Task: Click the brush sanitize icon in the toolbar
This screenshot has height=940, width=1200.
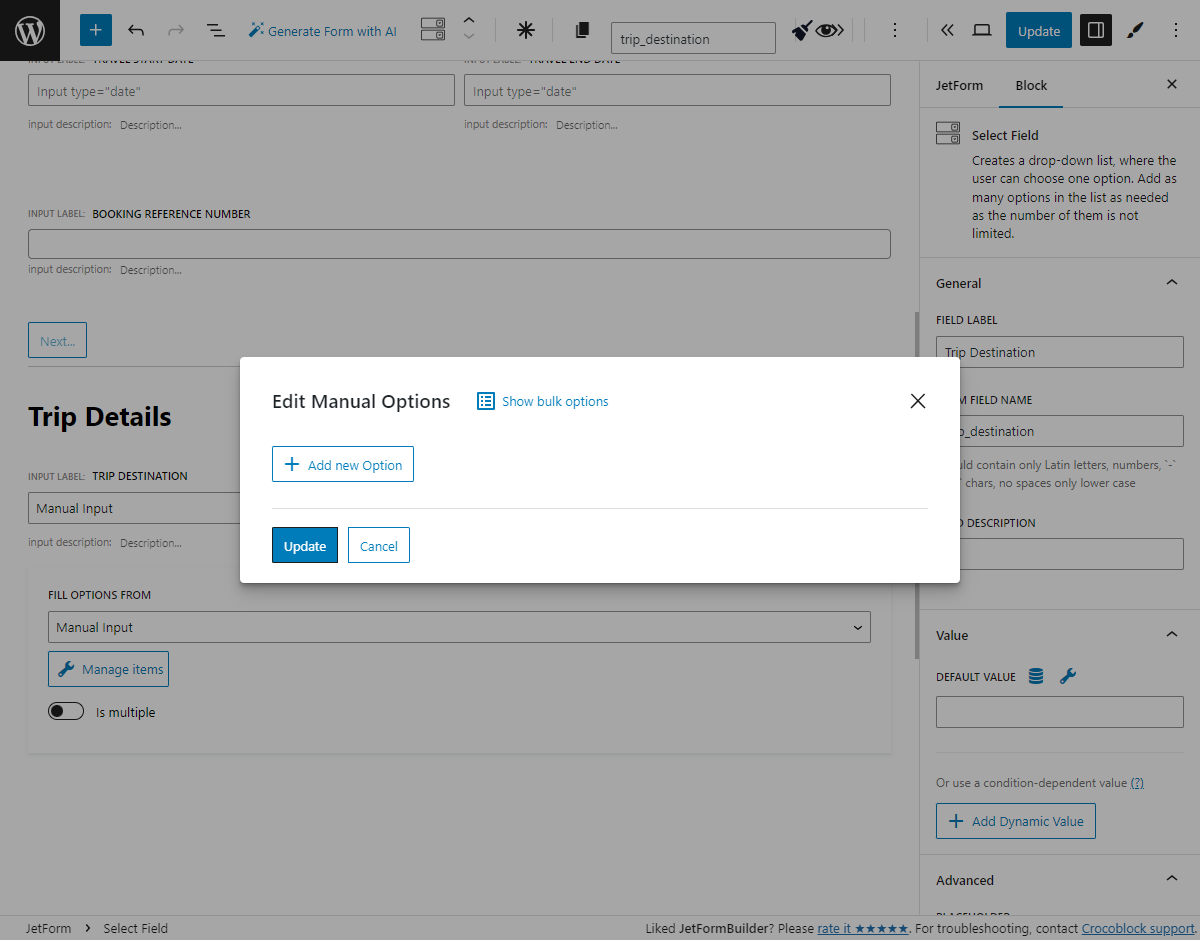Action: 802,31
